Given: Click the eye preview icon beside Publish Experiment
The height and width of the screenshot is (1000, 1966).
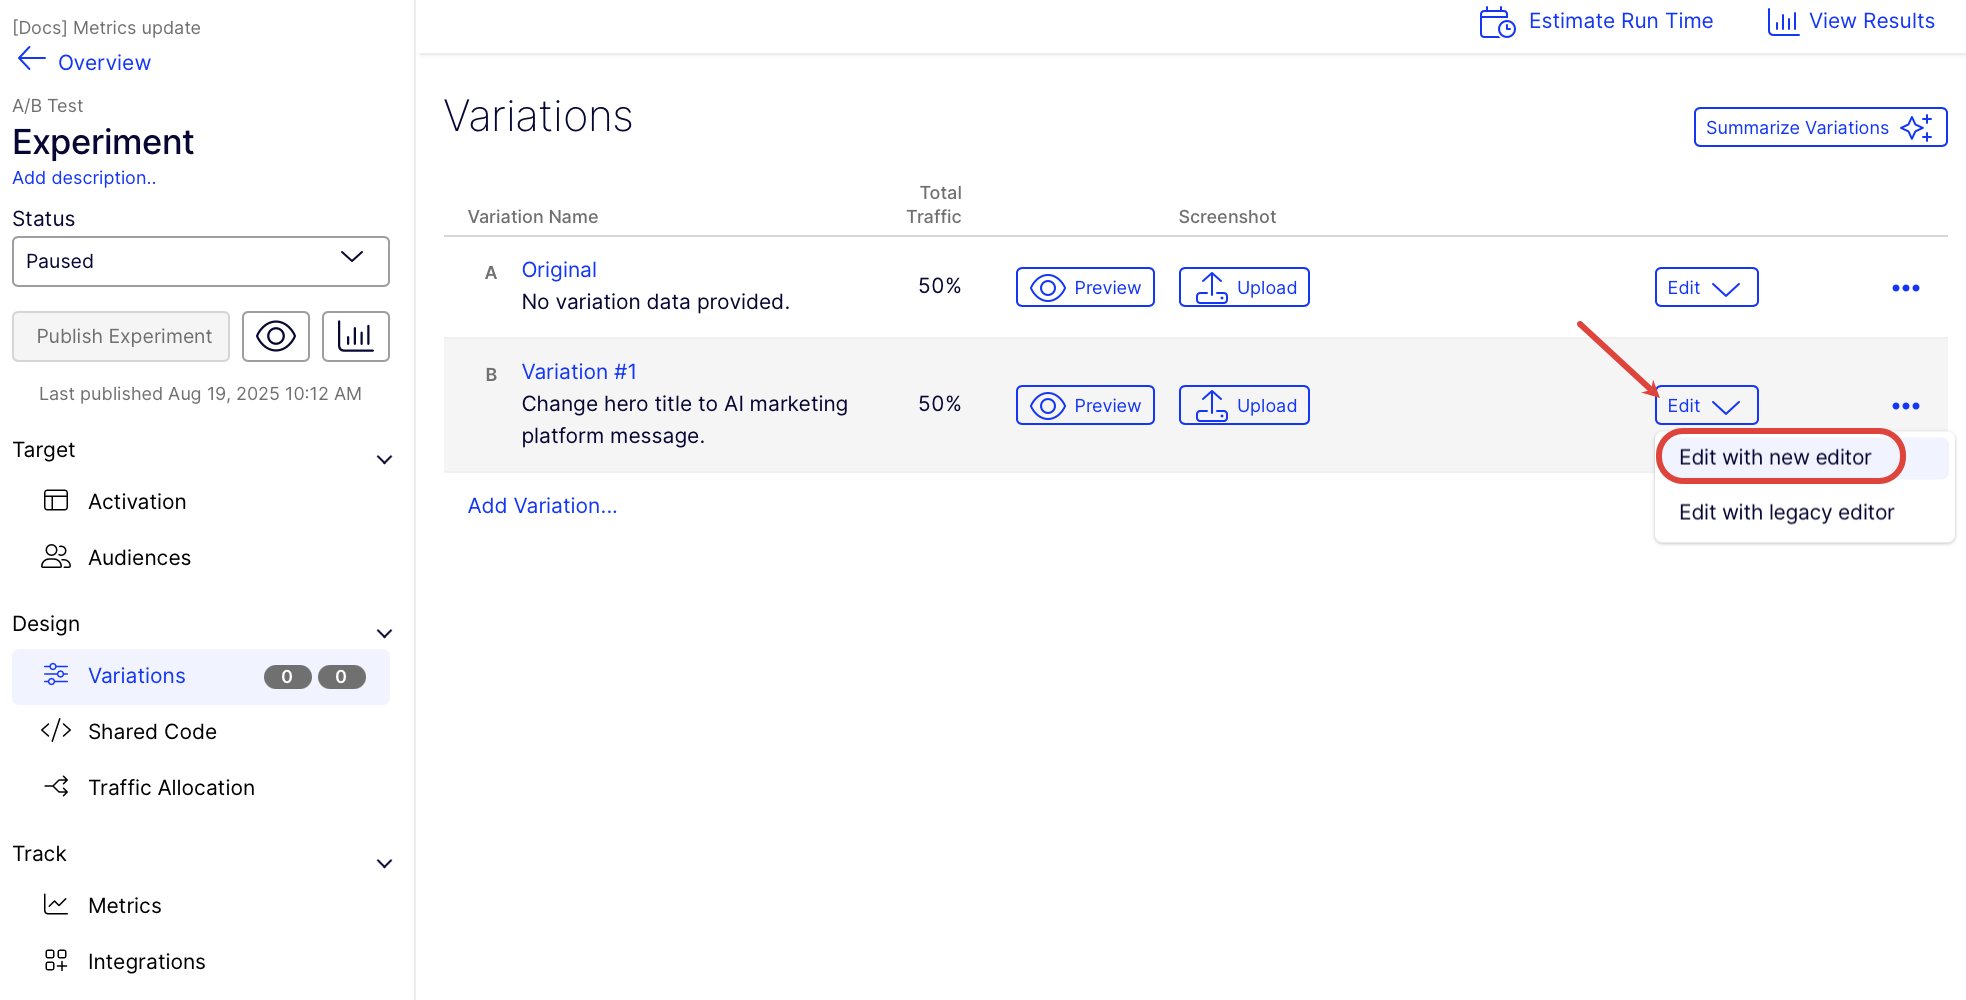Looking at the screenshot, I should point(275,336).
